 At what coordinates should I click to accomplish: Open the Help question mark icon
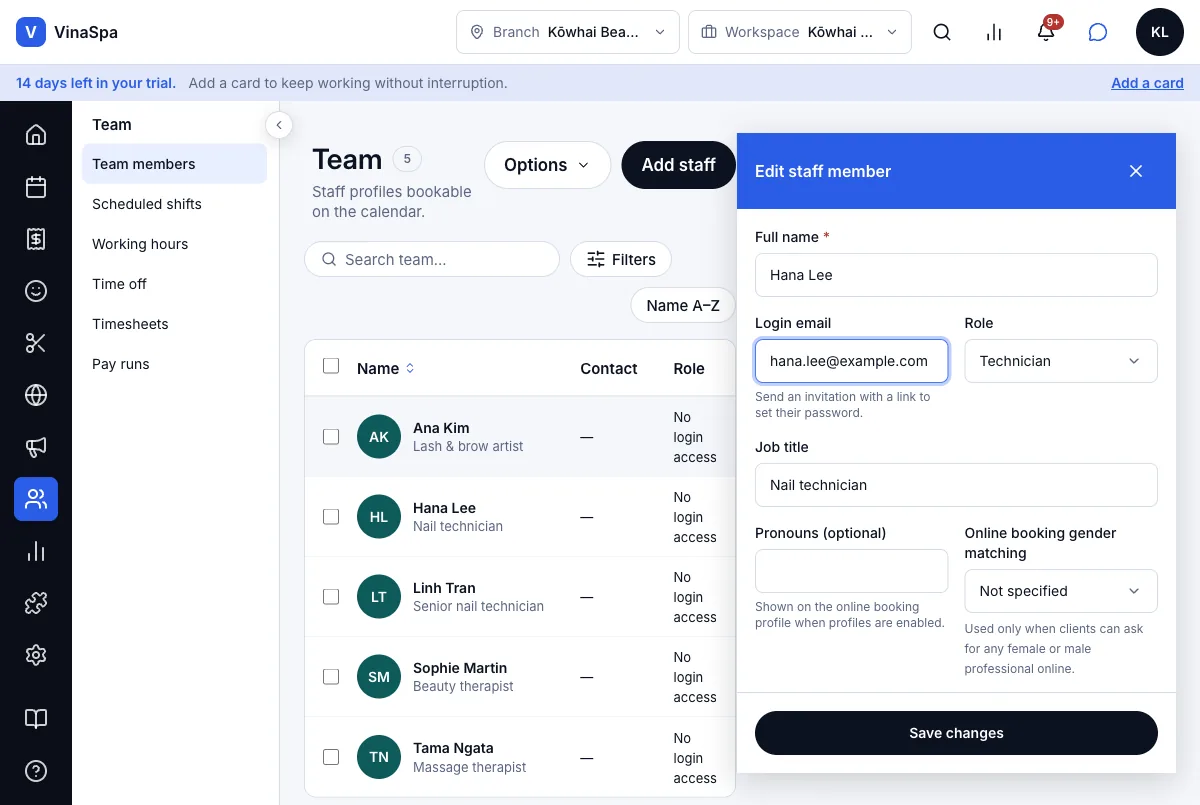(x=36, y=771)
